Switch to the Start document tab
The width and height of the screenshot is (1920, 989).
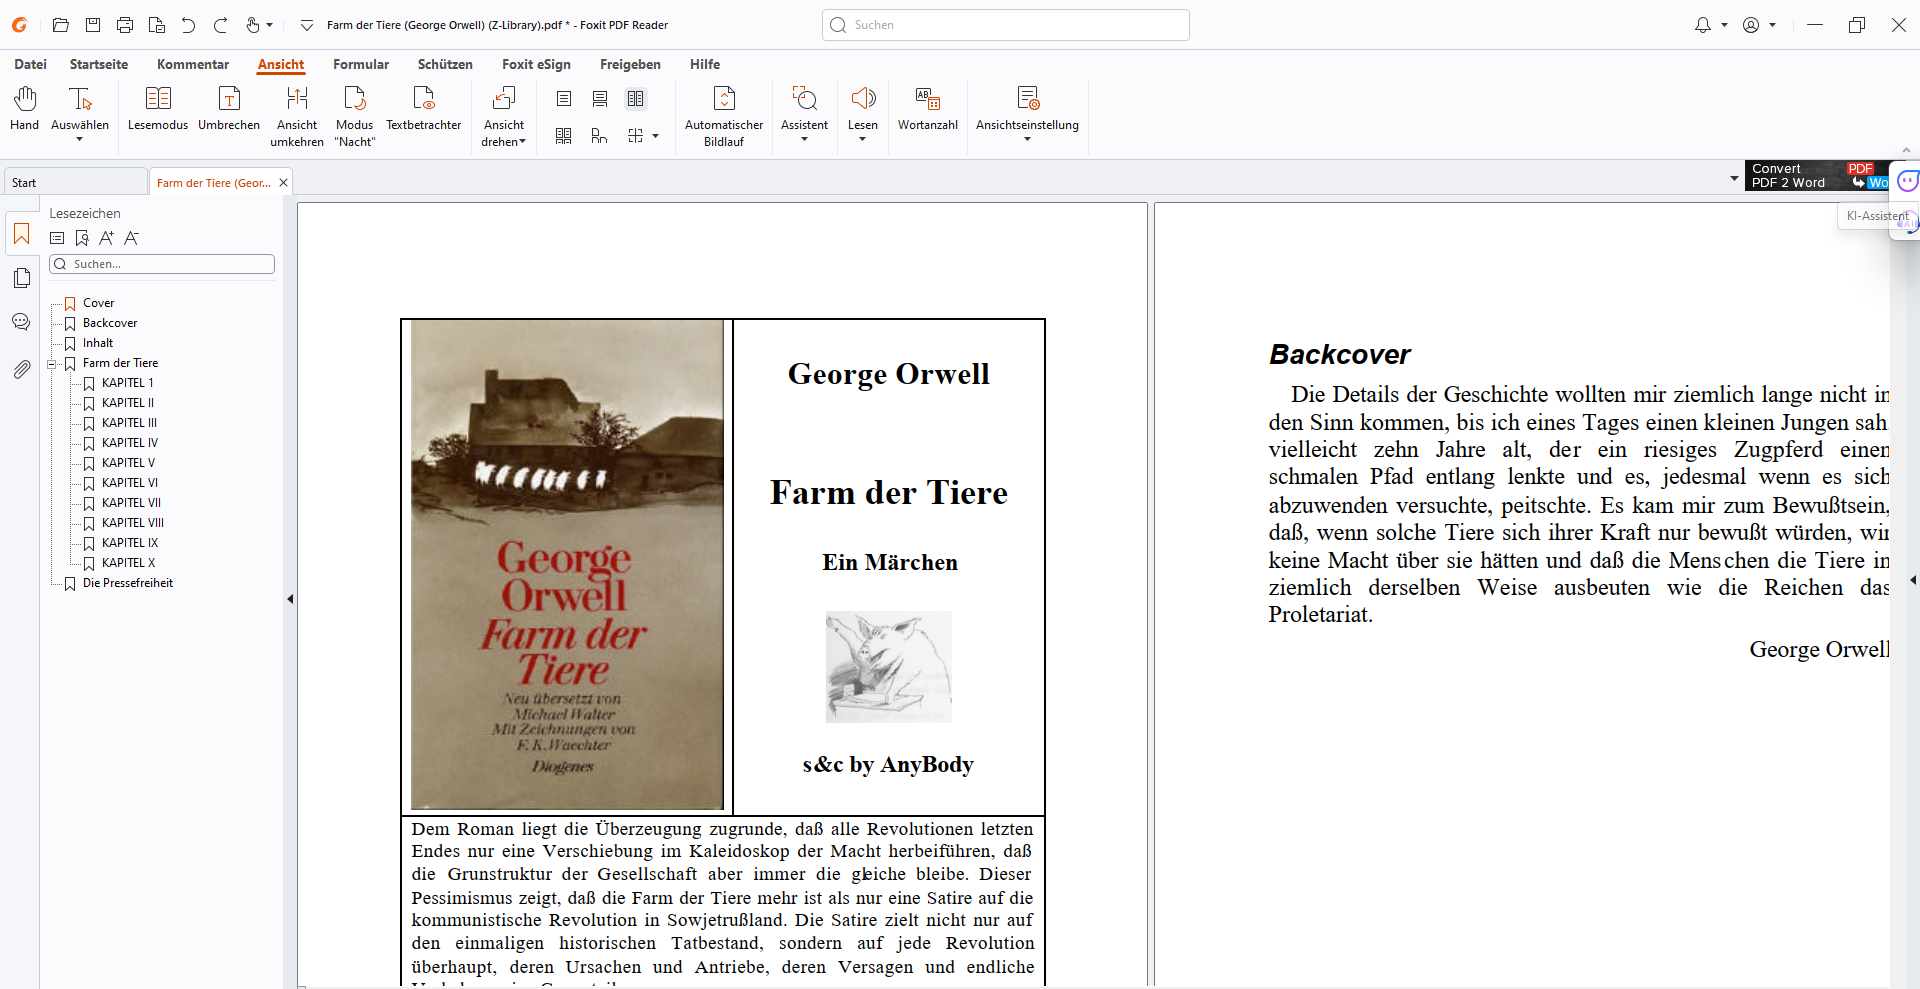point(76,183)
